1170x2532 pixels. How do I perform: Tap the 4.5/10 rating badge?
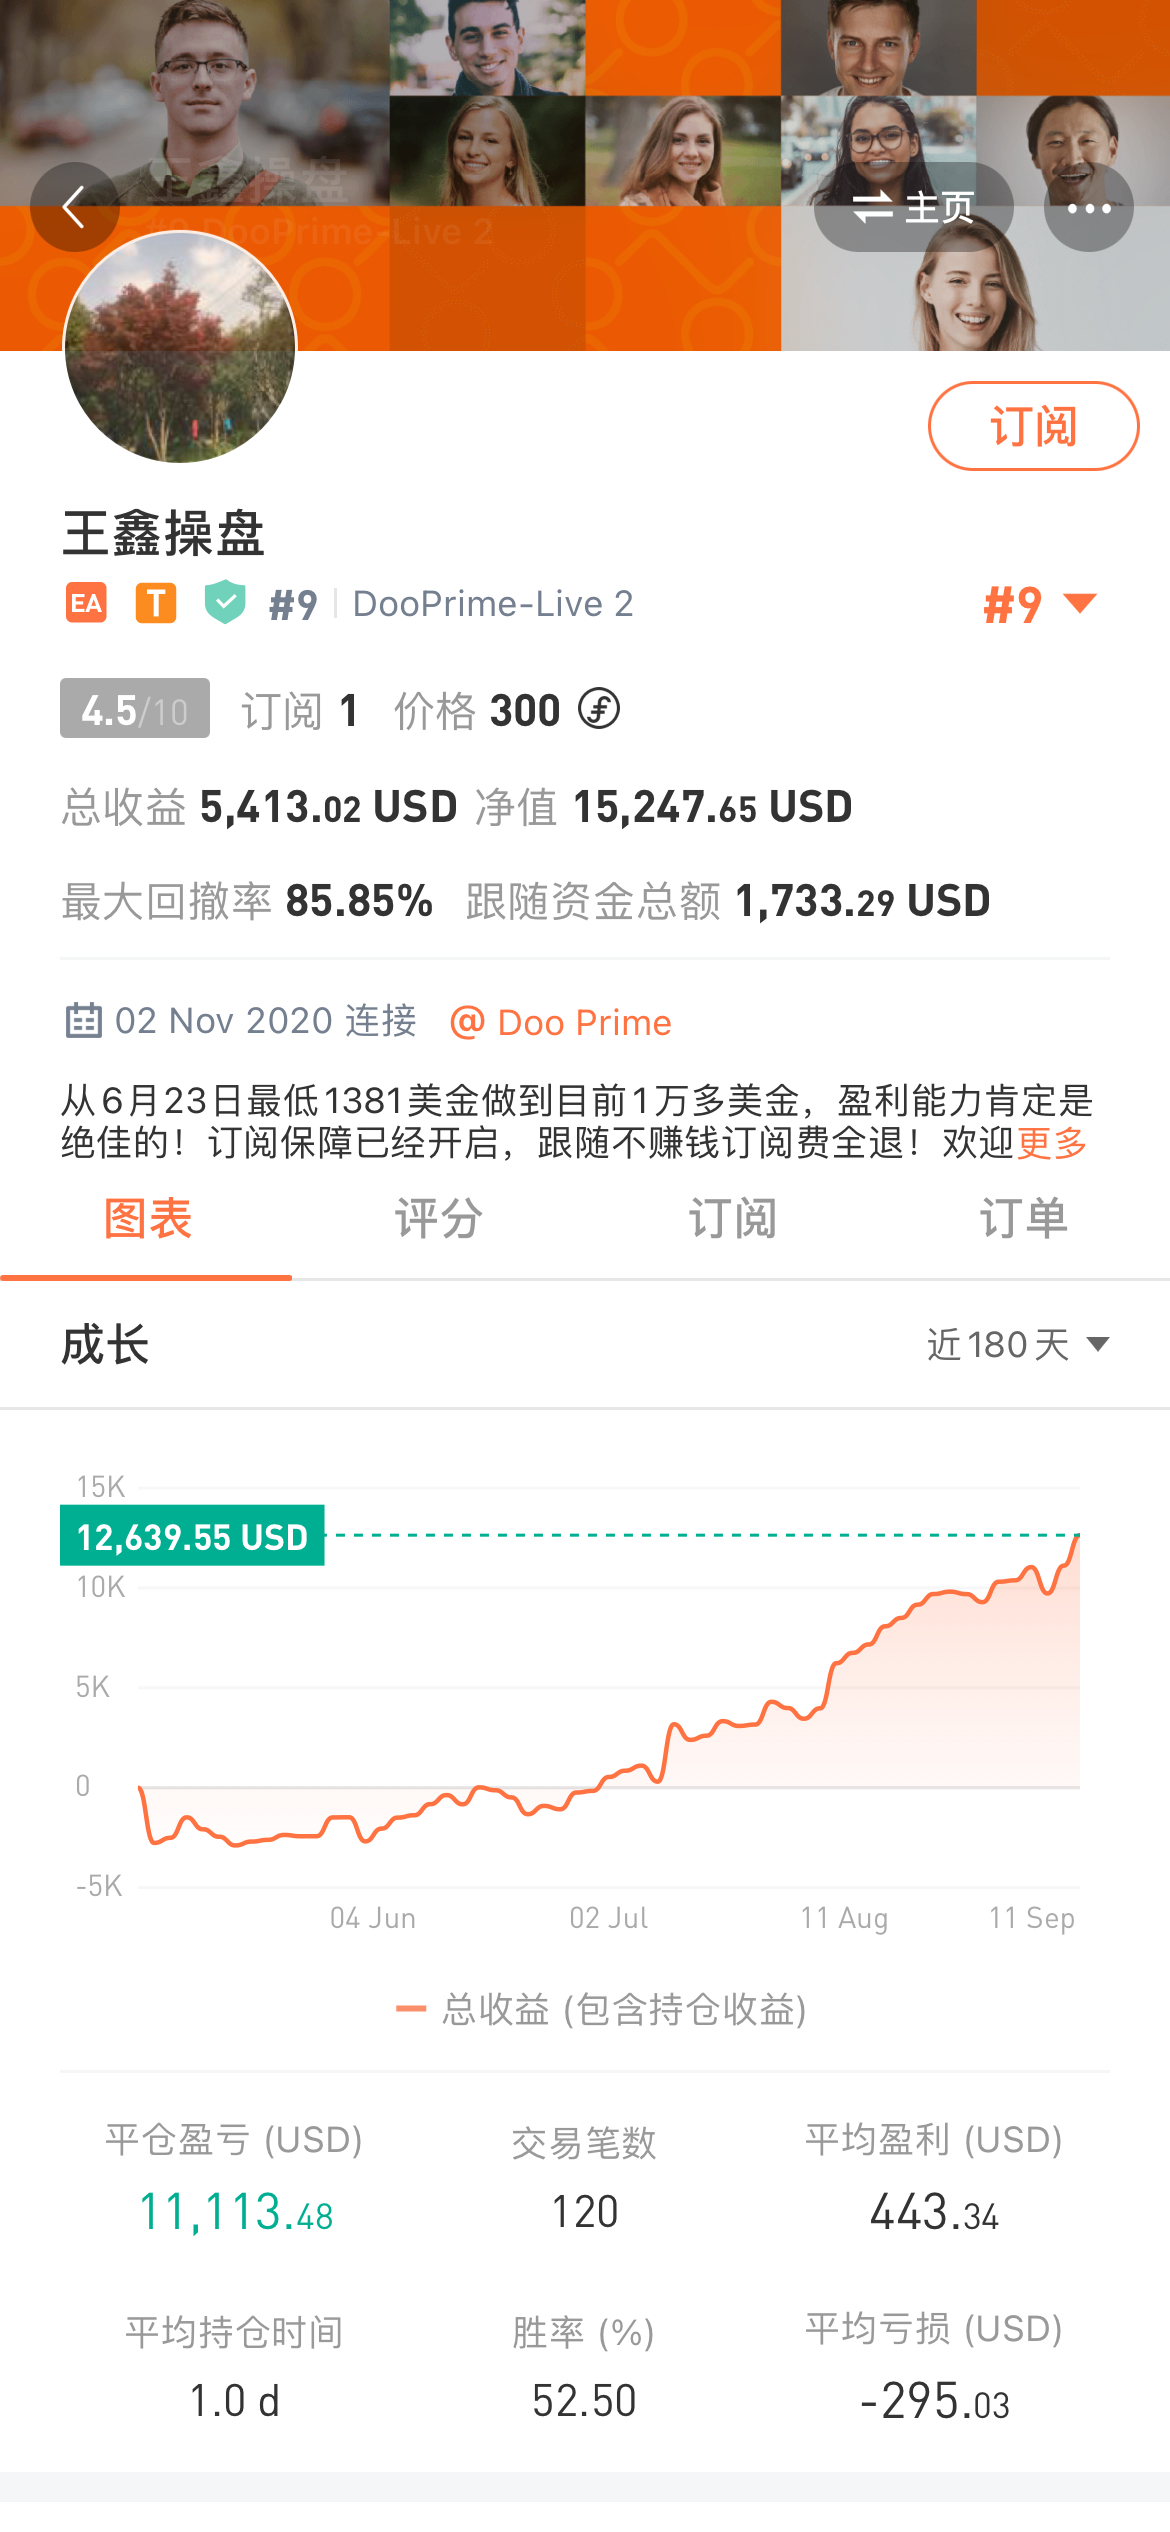click(135, 708)
